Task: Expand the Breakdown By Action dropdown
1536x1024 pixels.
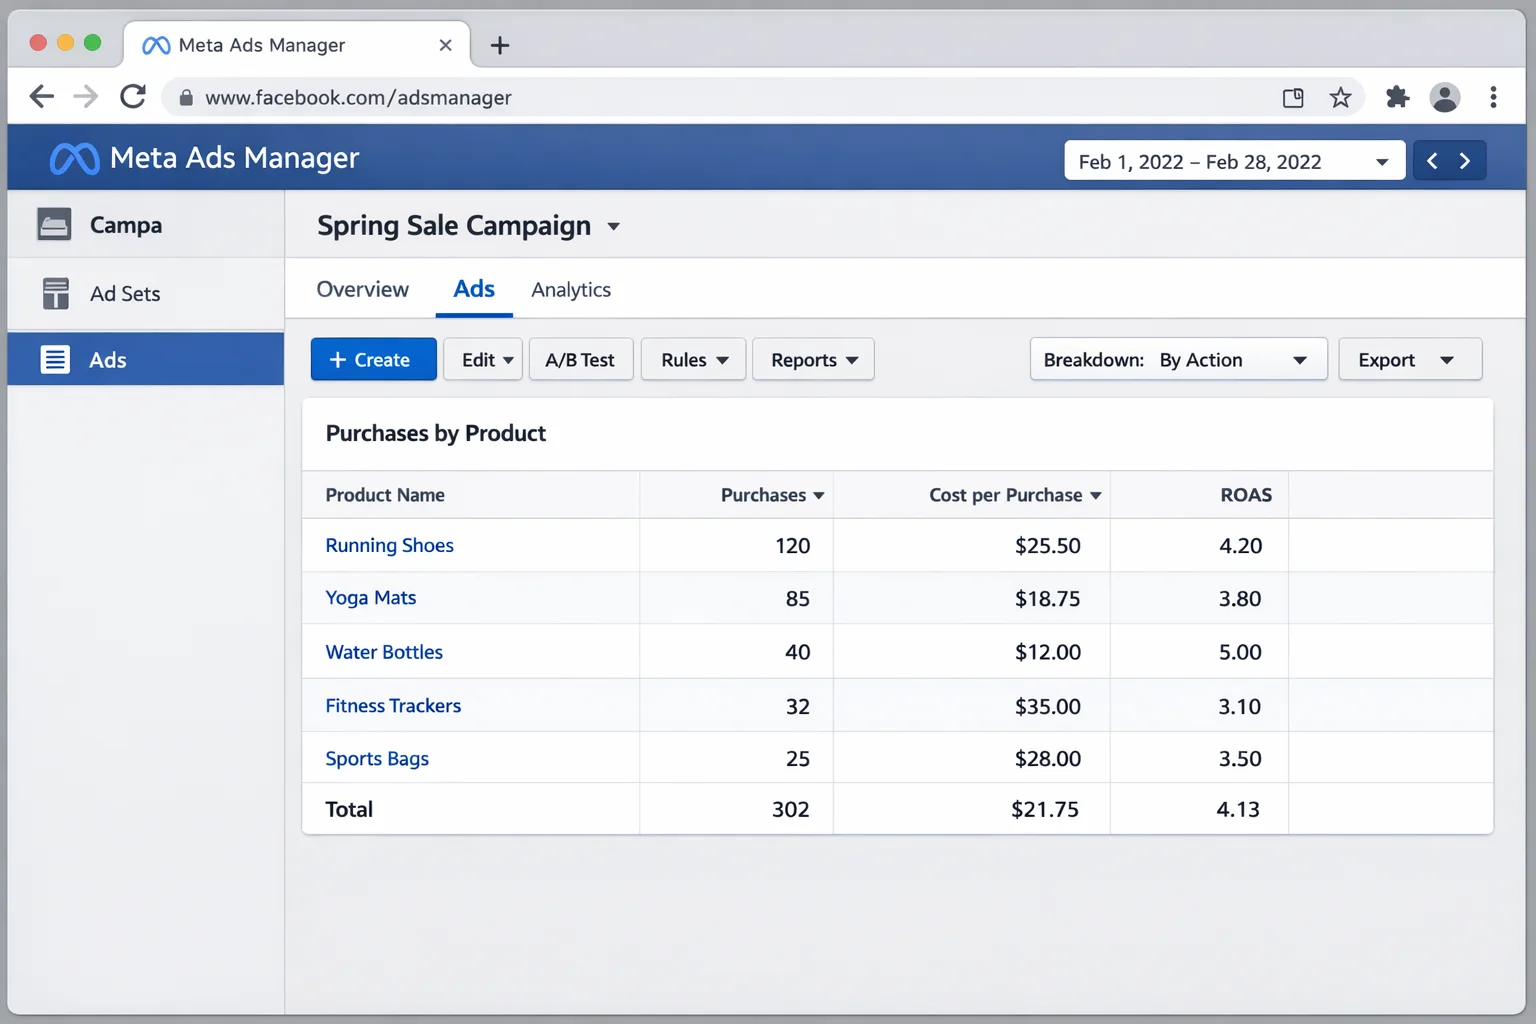Action: [x=1178, y=359]
